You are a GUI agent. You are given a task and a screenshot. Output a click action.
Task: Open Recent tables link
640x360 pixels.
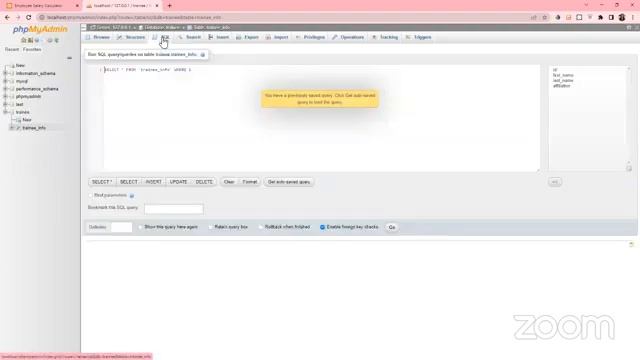[12, 49]
